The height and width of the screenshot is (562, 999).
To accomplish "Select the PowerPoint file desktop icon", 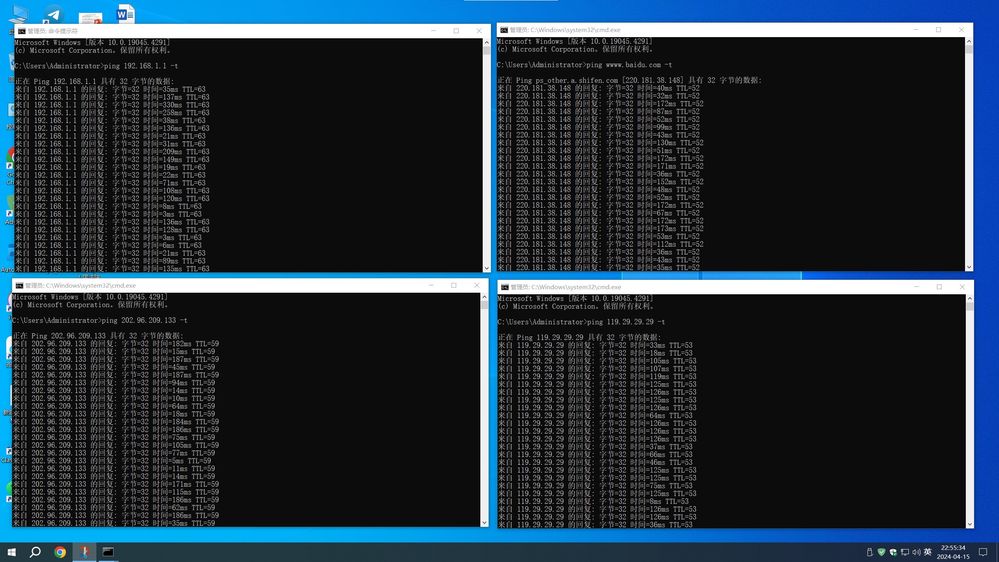I will coord(90,18).
